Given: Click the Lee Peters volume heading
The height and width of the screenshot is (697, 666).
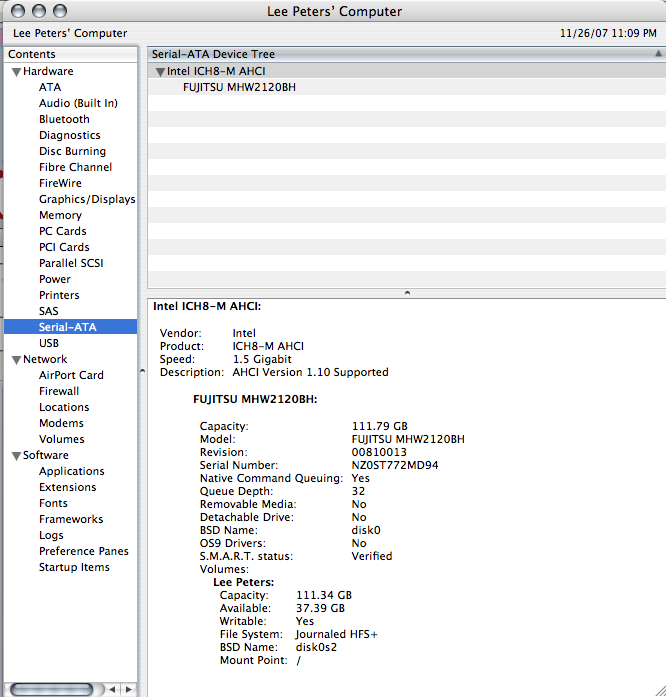Looking at the screenshot, I should click(x=244, y=582).
